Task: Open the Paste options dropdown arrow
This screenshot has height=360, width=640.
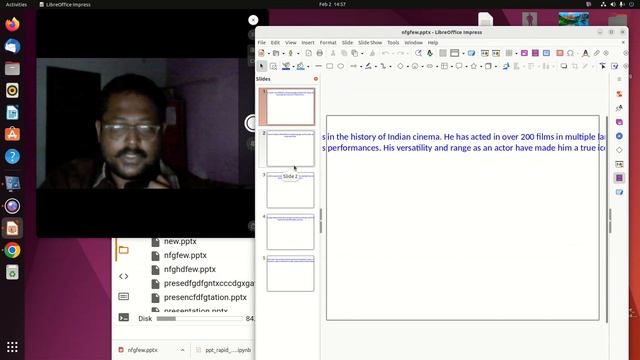Action: pos(362,53)
